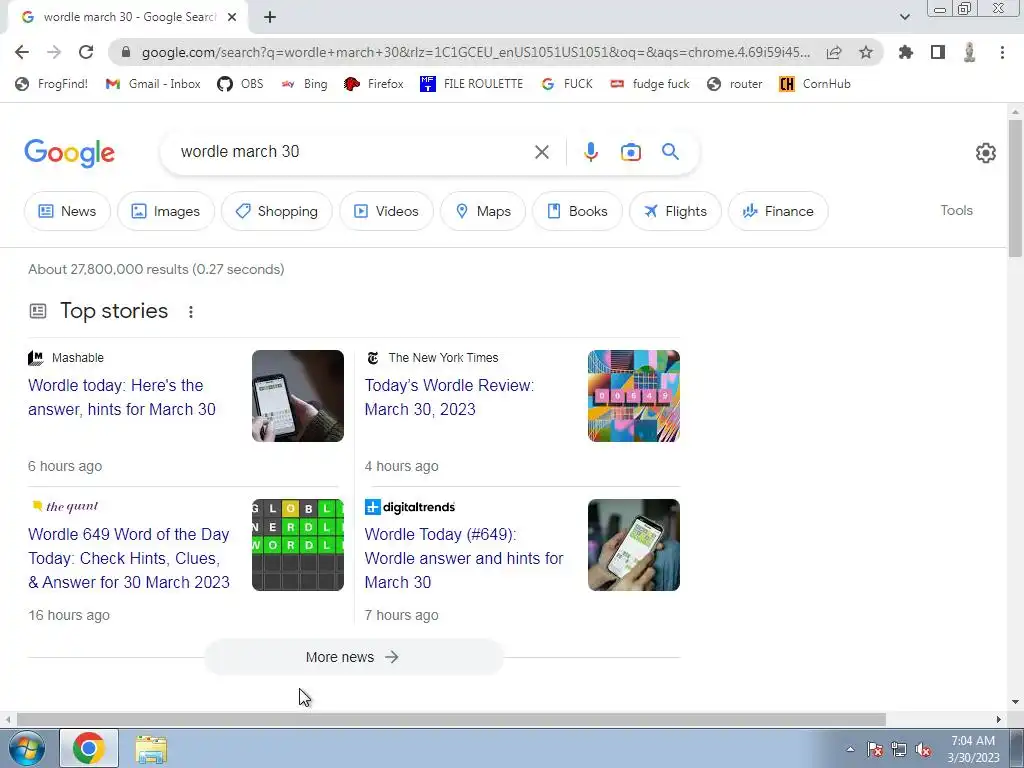
Task: Click the Mashable phone thumbnail
Action: click(x=298, y=396)
